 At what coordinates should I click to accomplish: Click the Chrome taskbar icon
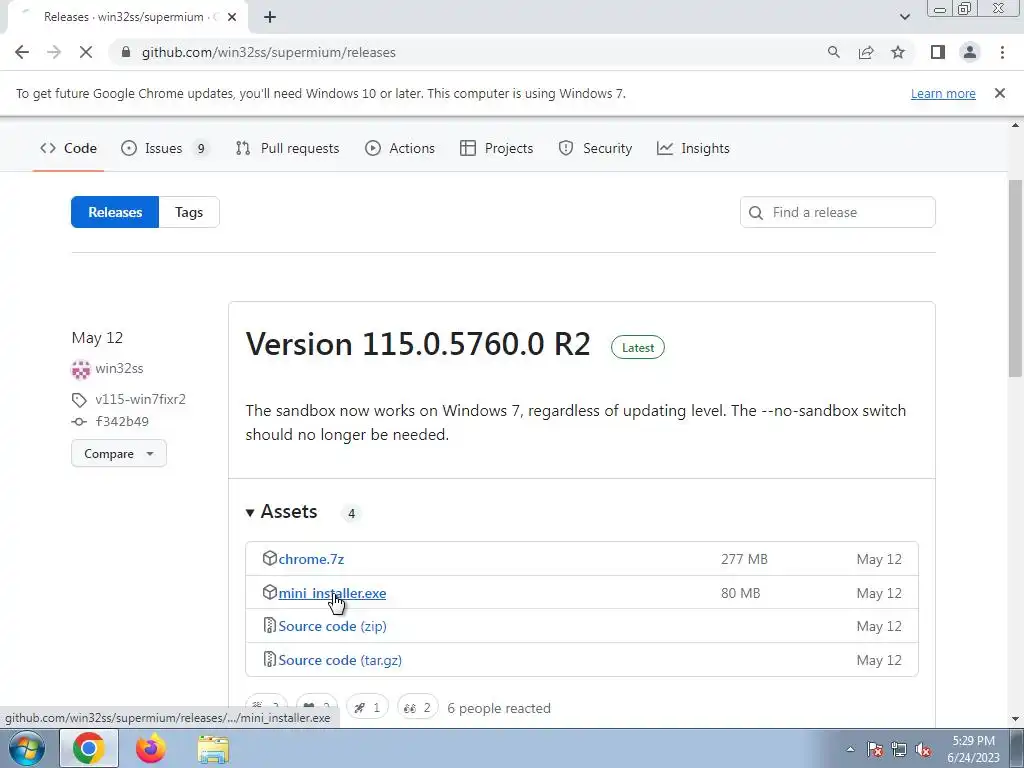pos(89,748)
